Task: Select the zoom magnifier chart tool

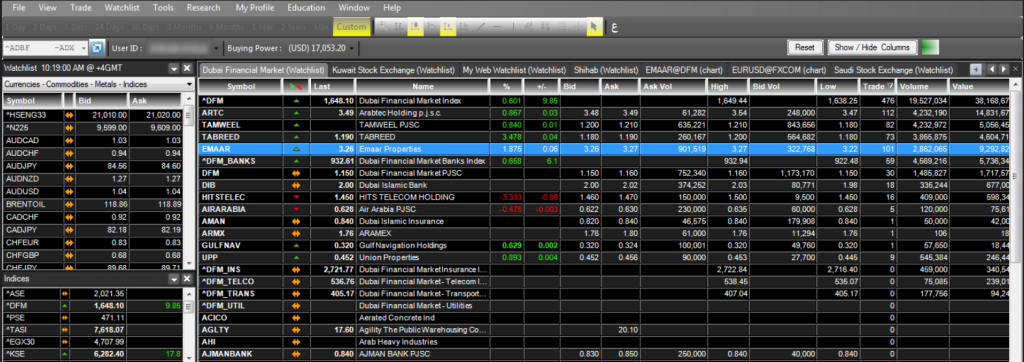Action: tap(383, 26)
